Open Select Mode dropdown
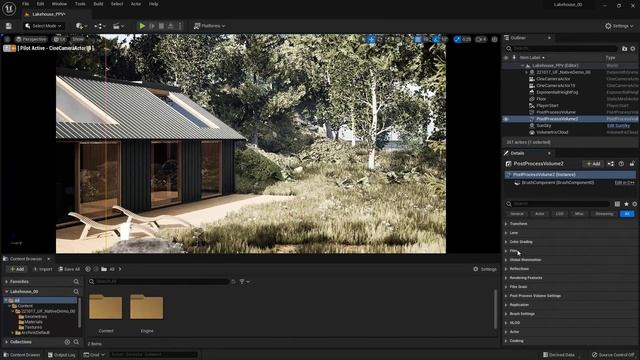 click(43, 26)
